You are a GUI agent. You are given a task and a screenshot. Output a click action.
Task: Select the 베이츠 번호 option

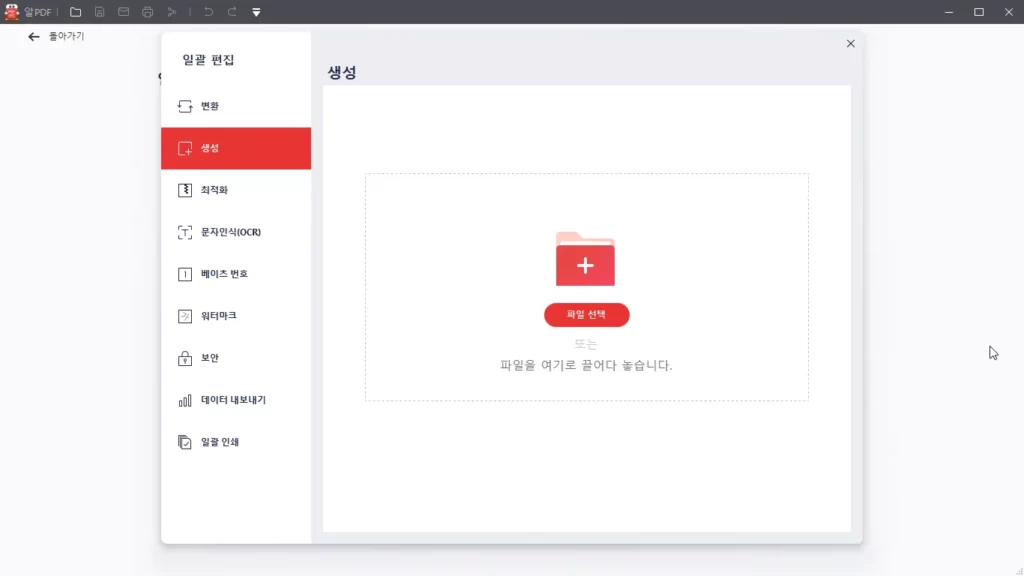[x=214, y=274]
